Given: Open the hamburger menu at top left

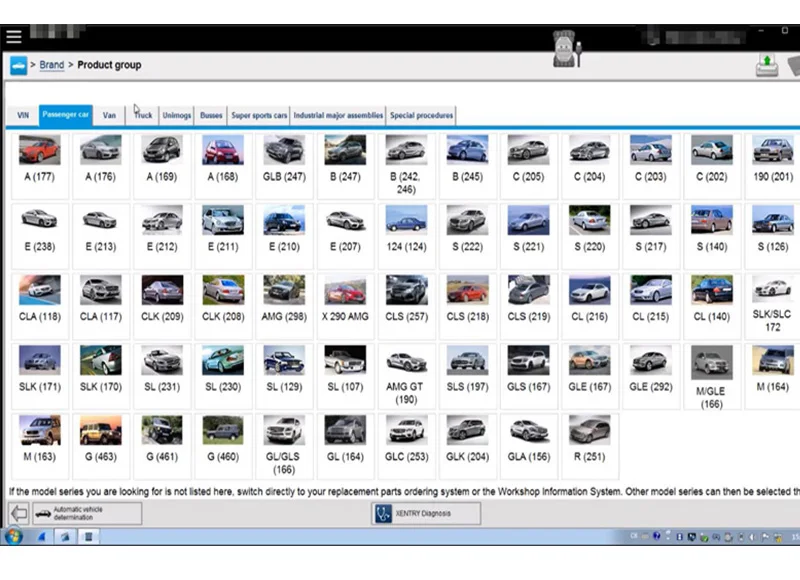Looking at the screenshot, I should tap(14, 37).
